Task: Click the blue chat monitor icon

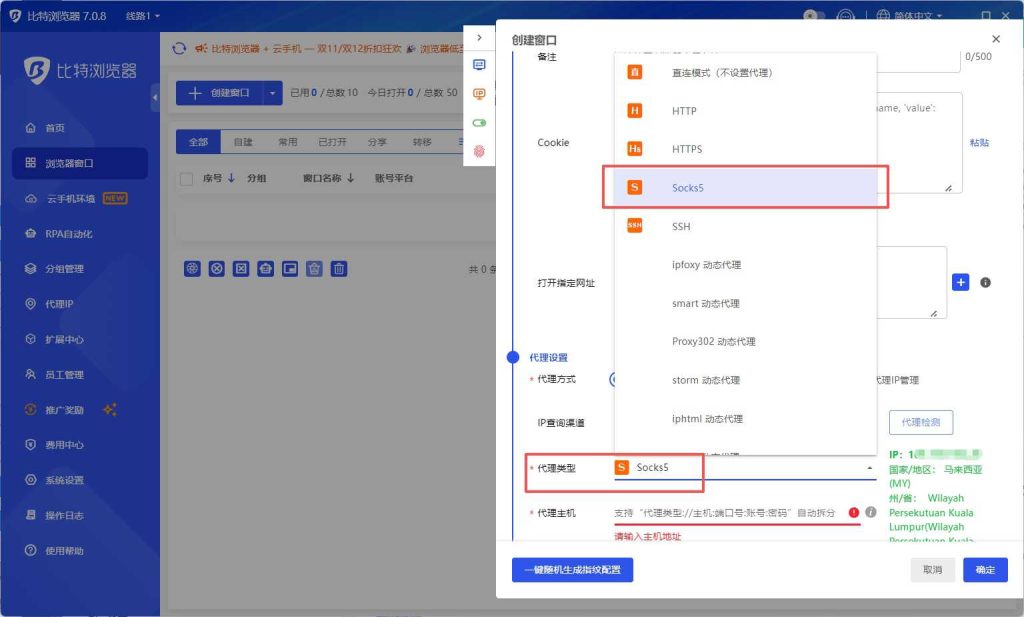Action: pyautogui.click(x=479, y=65)
